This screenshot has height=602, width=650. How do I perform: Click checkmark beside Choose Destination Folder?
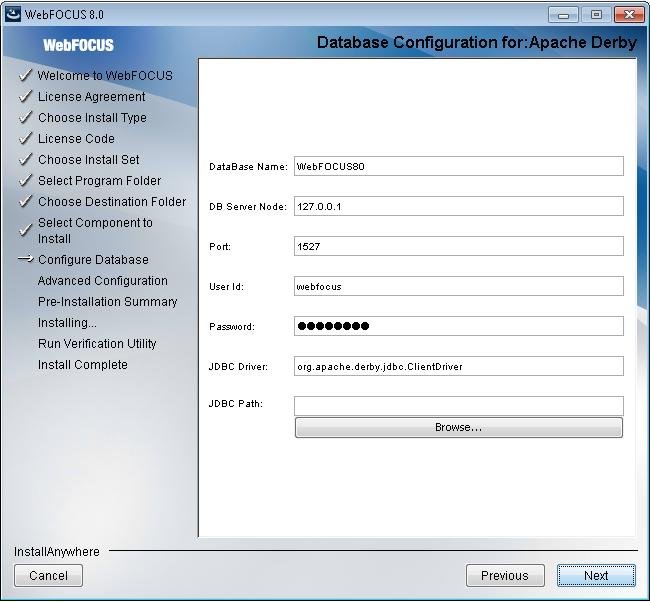[25, 201]
